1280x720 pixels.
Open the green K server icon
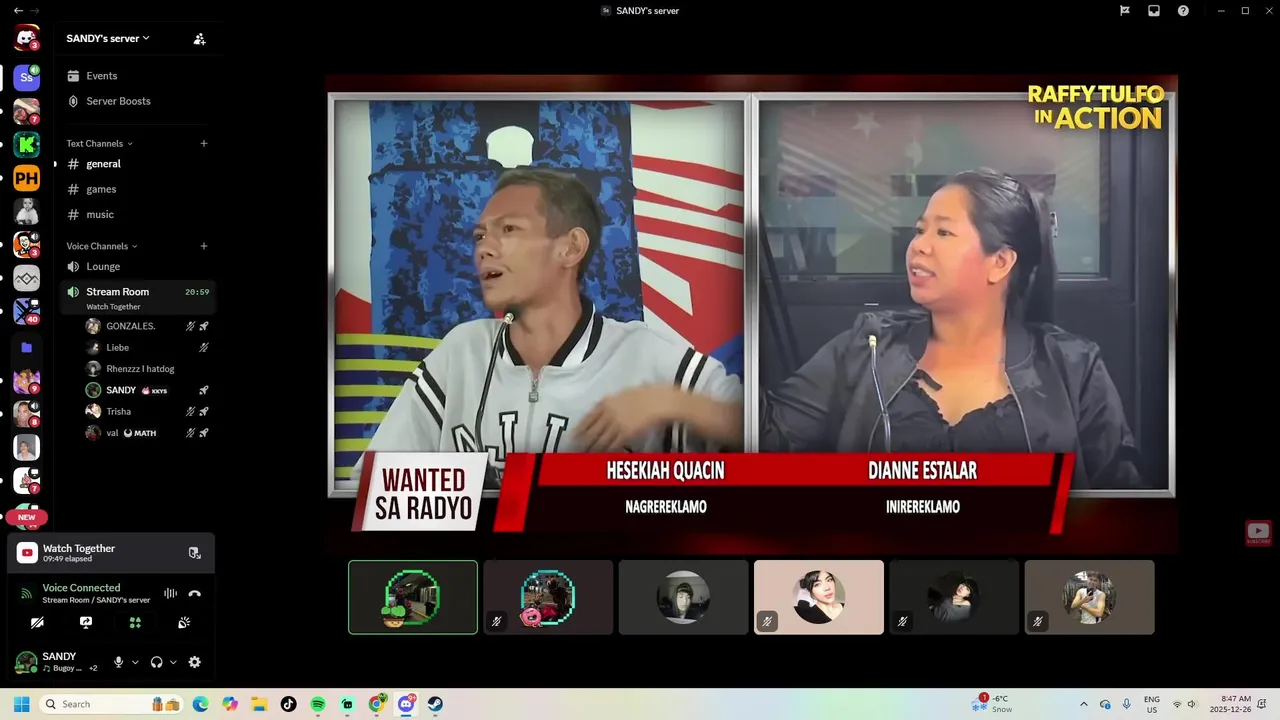pyautogui.click(x=26, y=145)
